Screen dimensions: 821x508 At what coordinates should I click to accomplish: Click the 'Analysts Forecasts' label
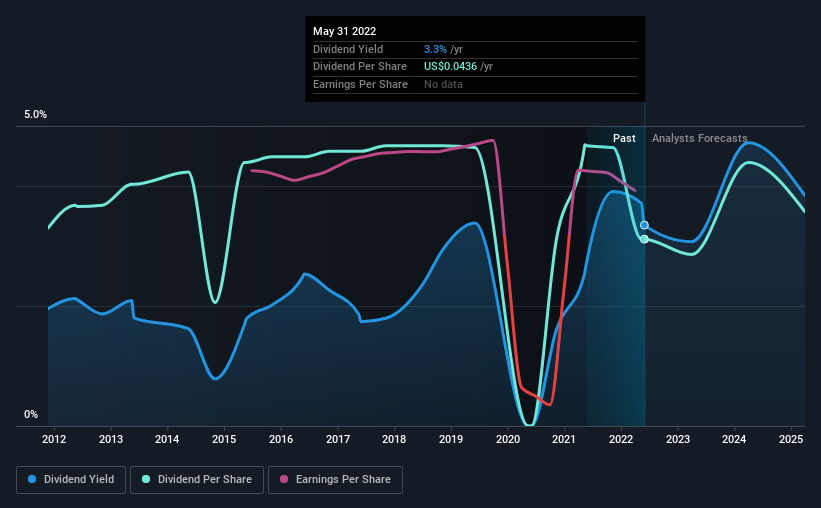[700, 138]
